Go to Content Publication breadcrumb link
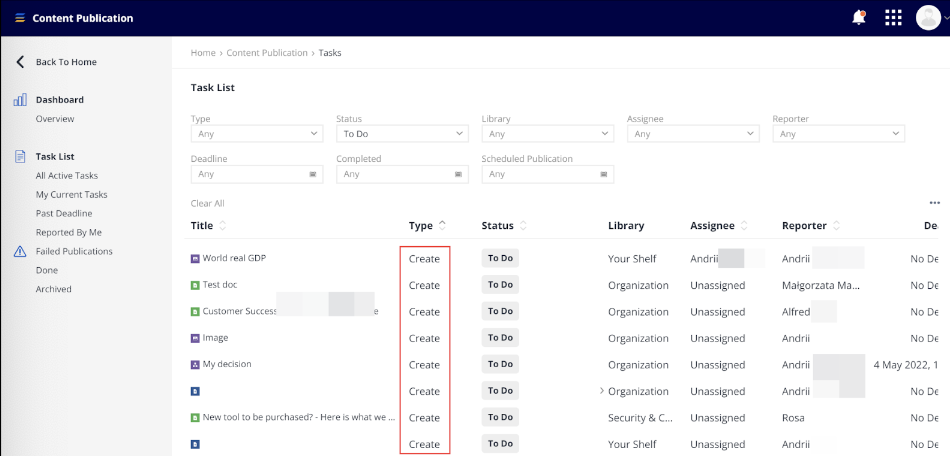 click(x=267, y=53)
